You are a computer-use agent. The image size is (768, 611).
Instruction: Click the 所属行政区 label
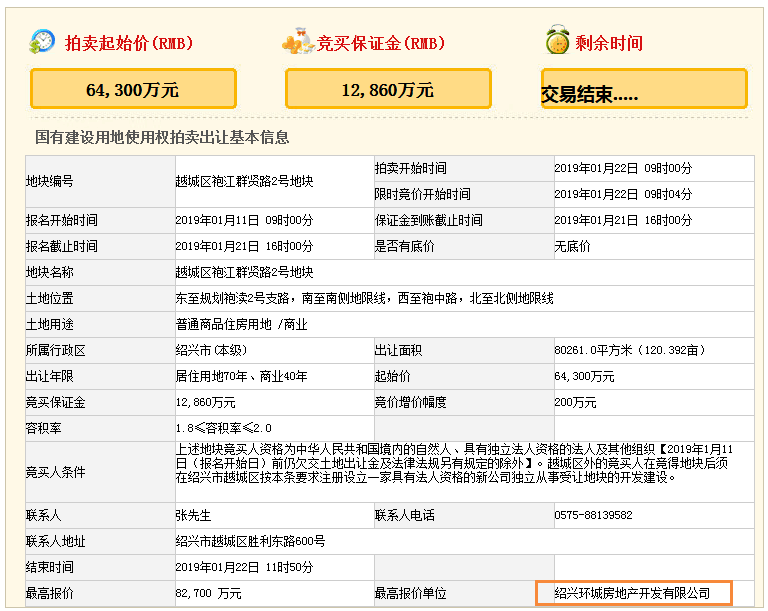pos(55,350)
